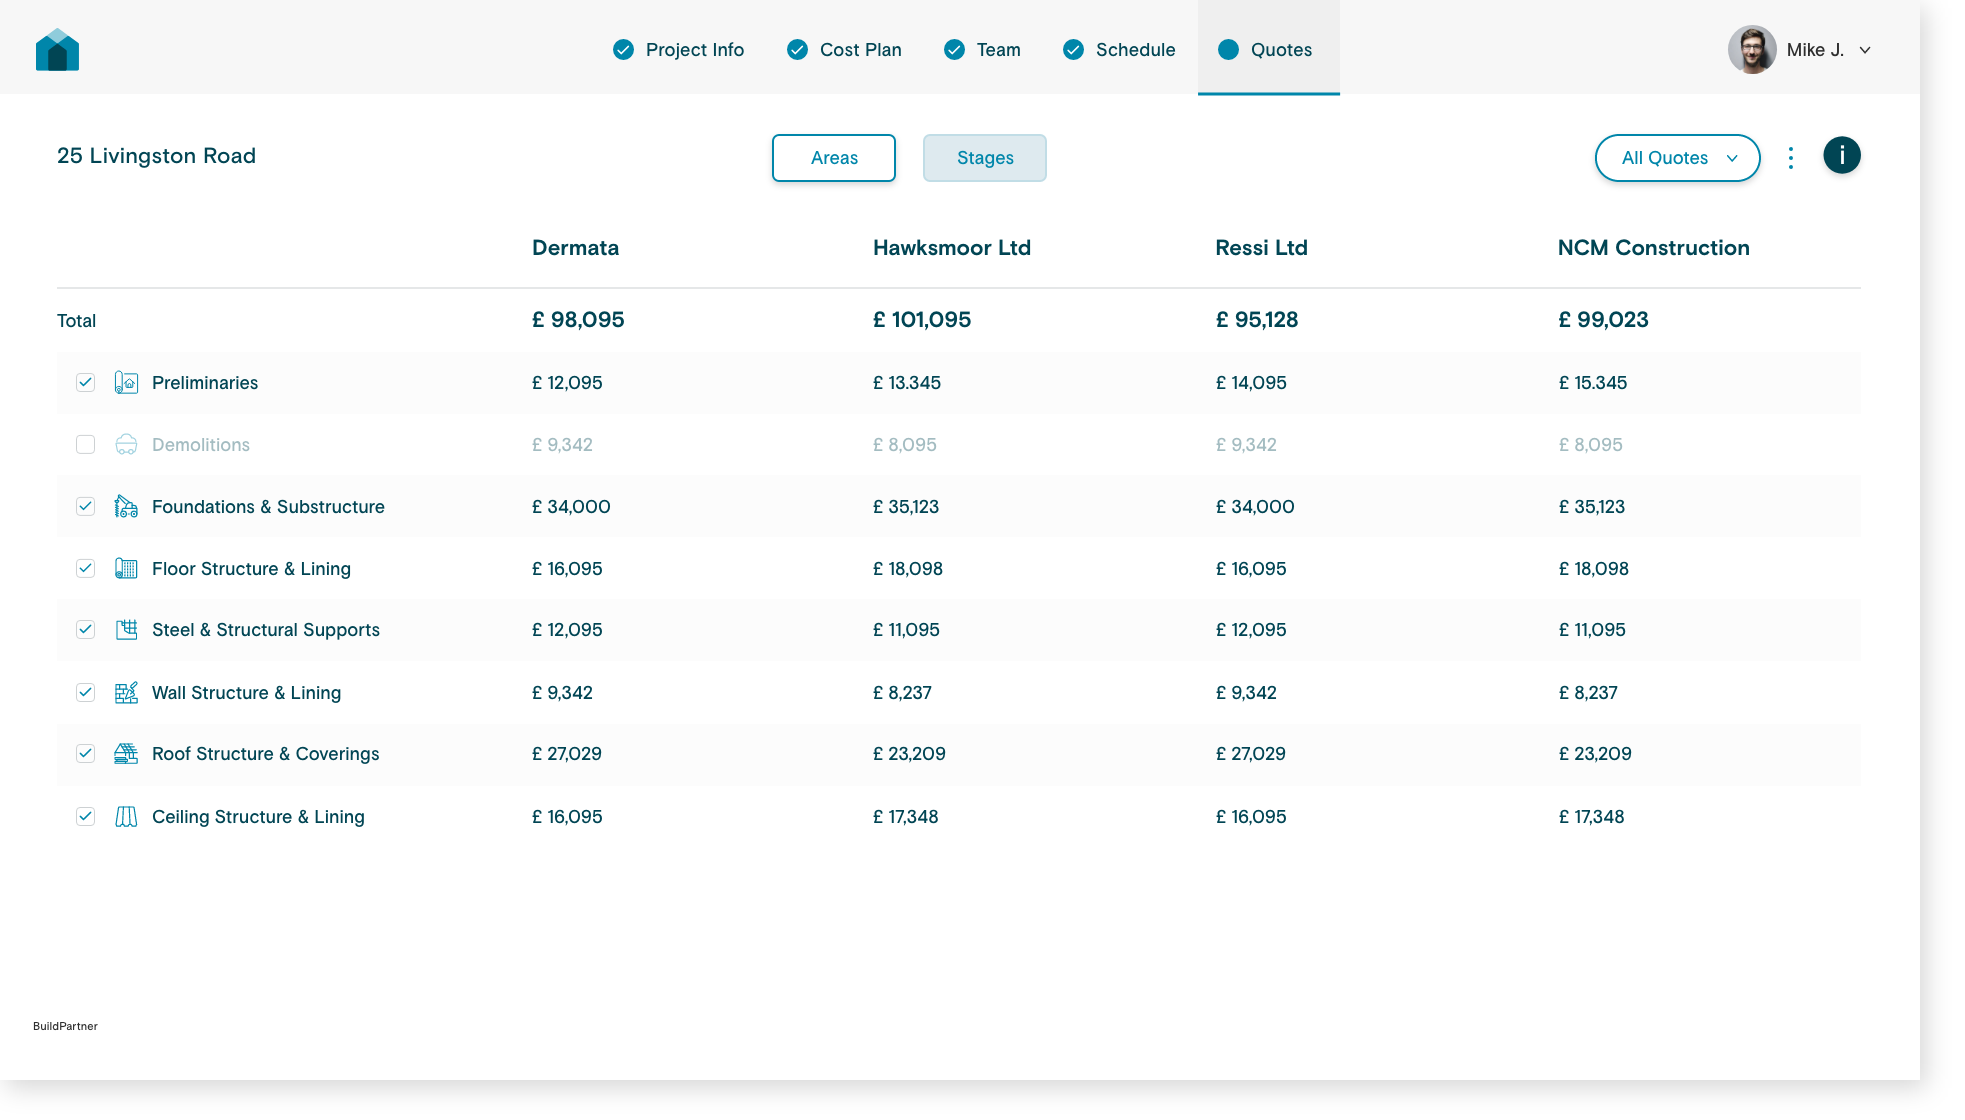
Task: Click NCM Foundations quote £ 35,123
Action: pyautogui.click(x=1592, y=507)
